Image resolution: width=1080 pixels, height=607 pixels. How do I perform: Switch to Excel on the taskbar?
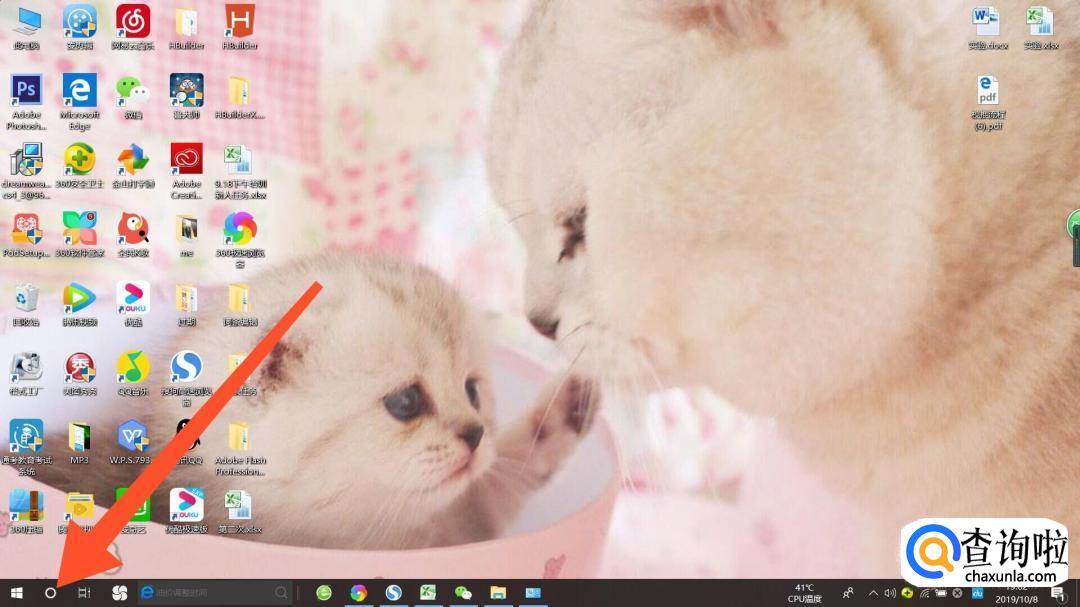428,593
